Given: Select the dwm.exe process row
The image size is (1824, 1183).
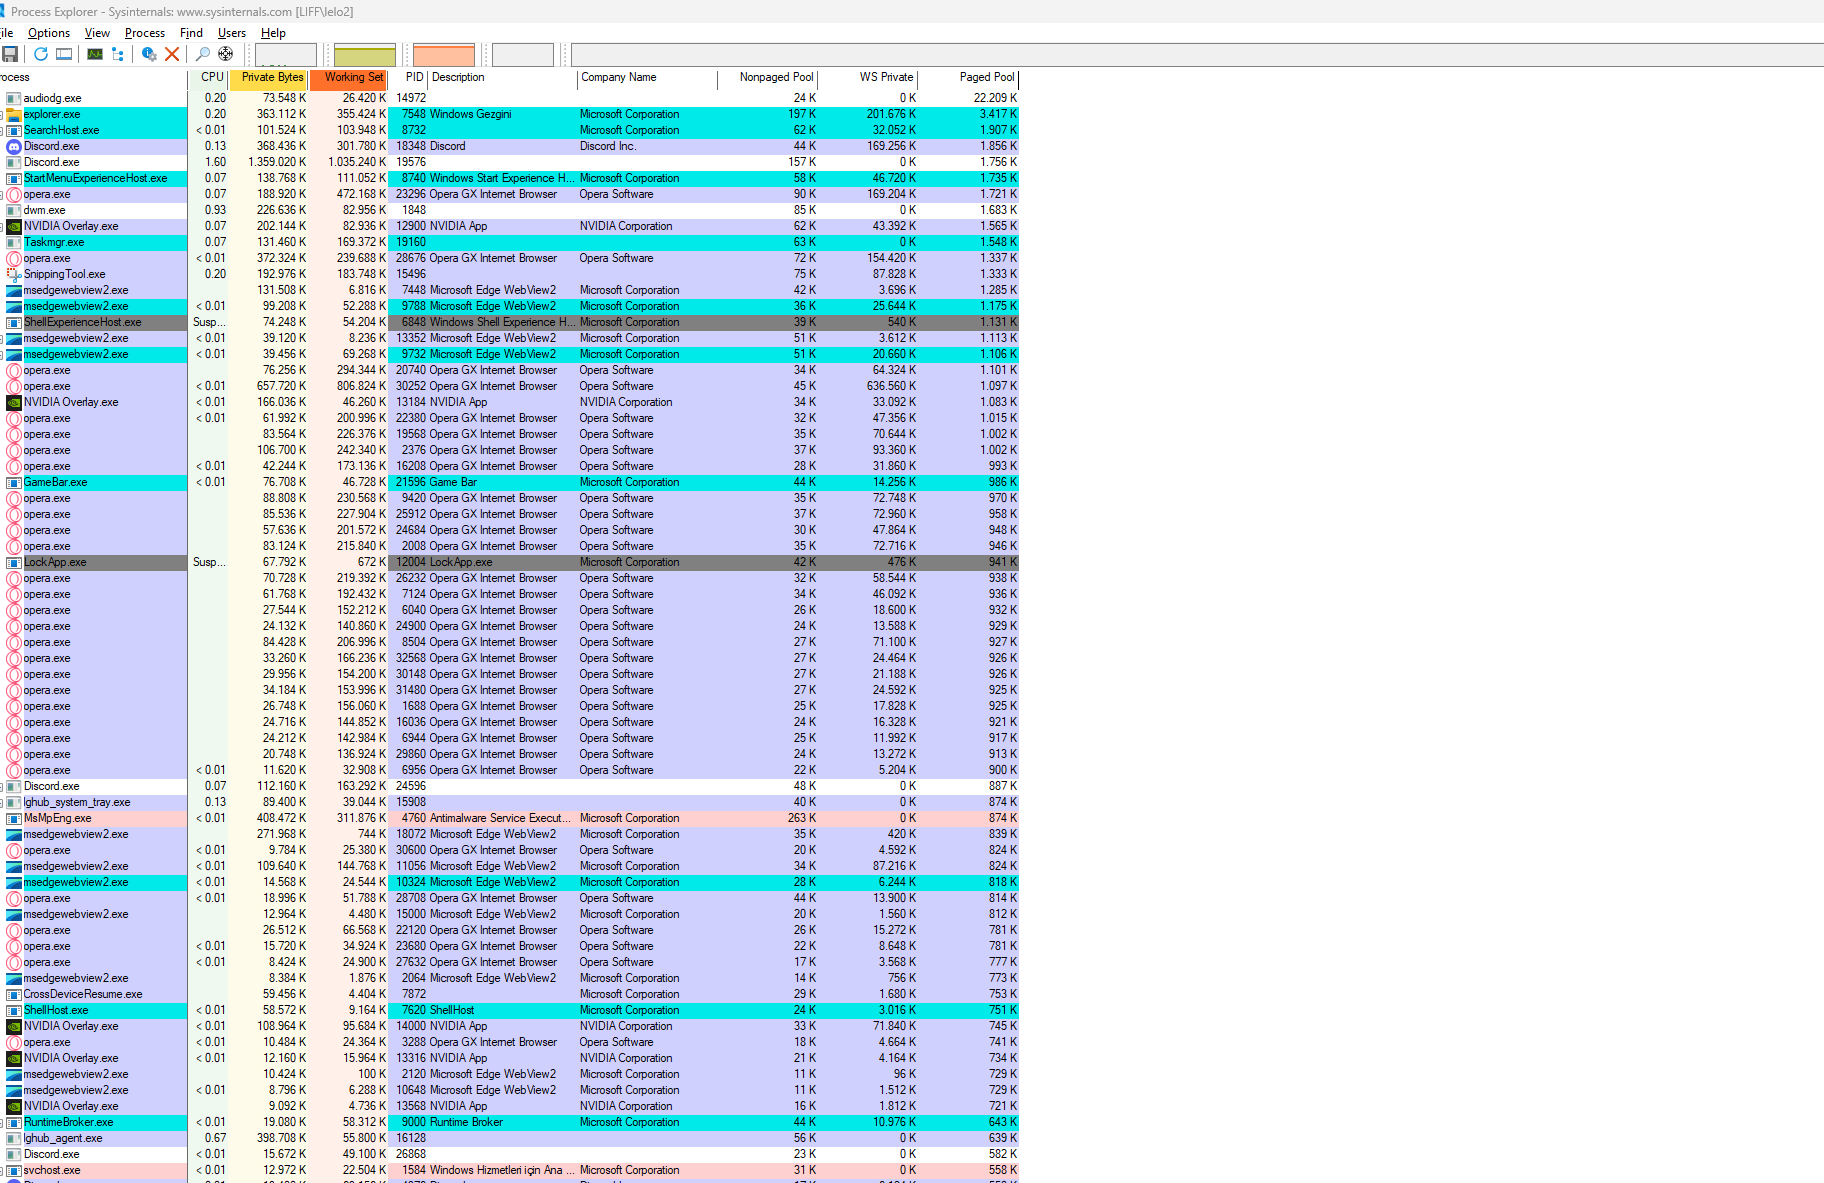Looking at the screenshot, I should point(509,210).
